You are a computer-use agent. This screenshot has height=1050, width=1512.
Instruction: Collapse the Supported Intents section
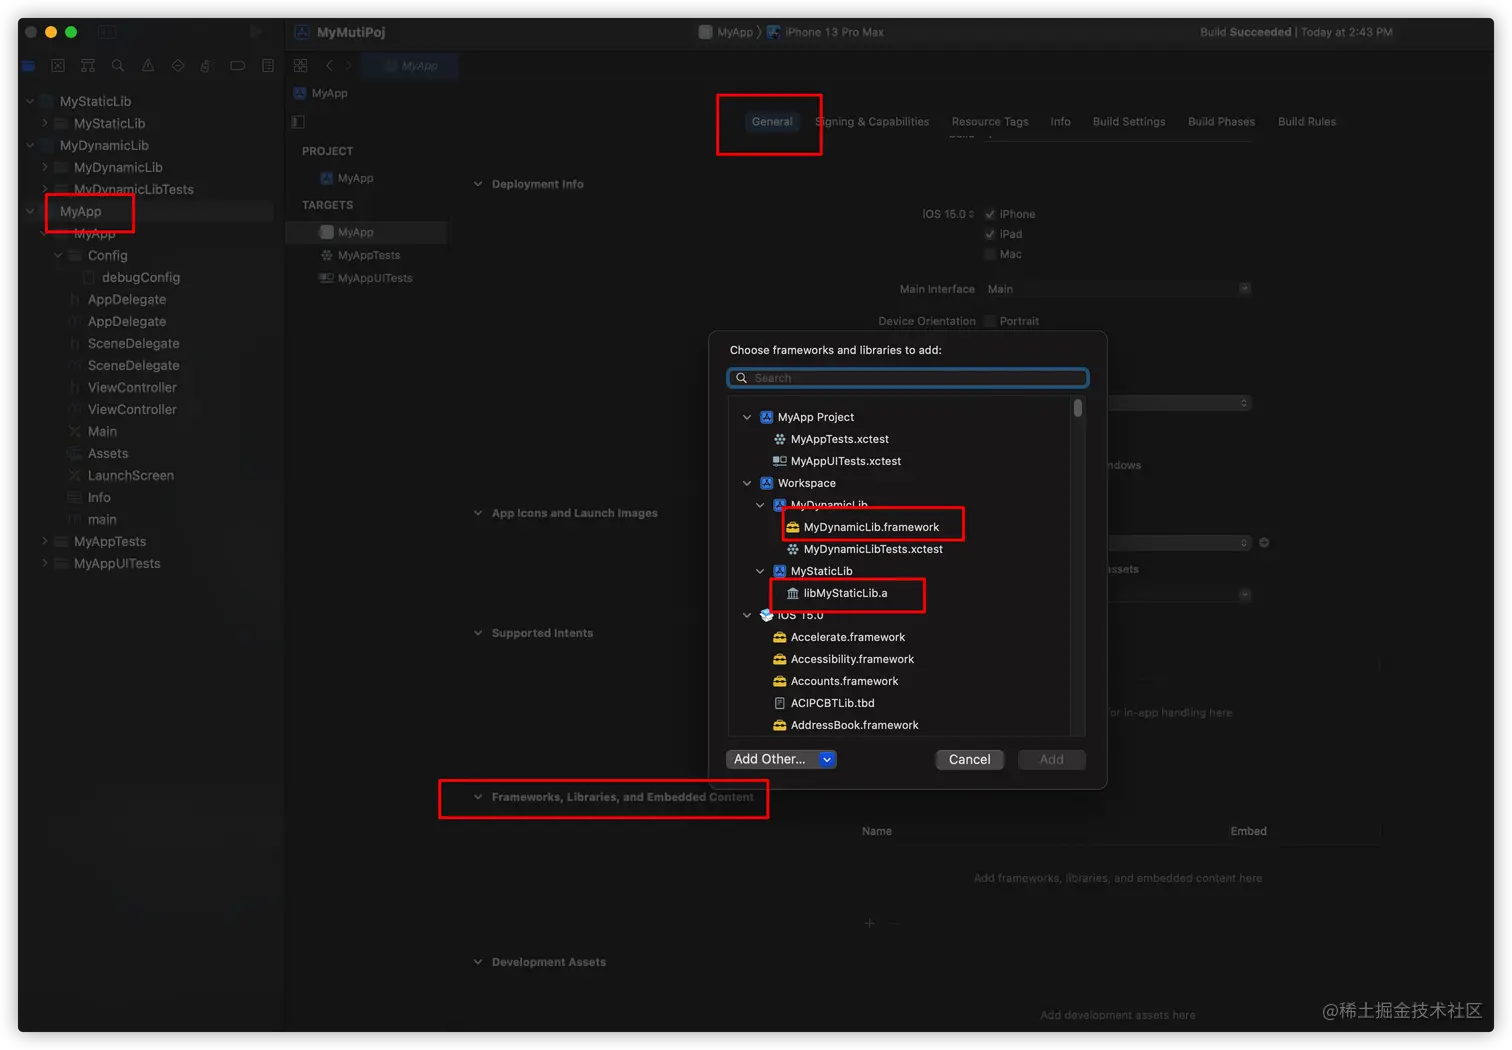pos(478,633)
